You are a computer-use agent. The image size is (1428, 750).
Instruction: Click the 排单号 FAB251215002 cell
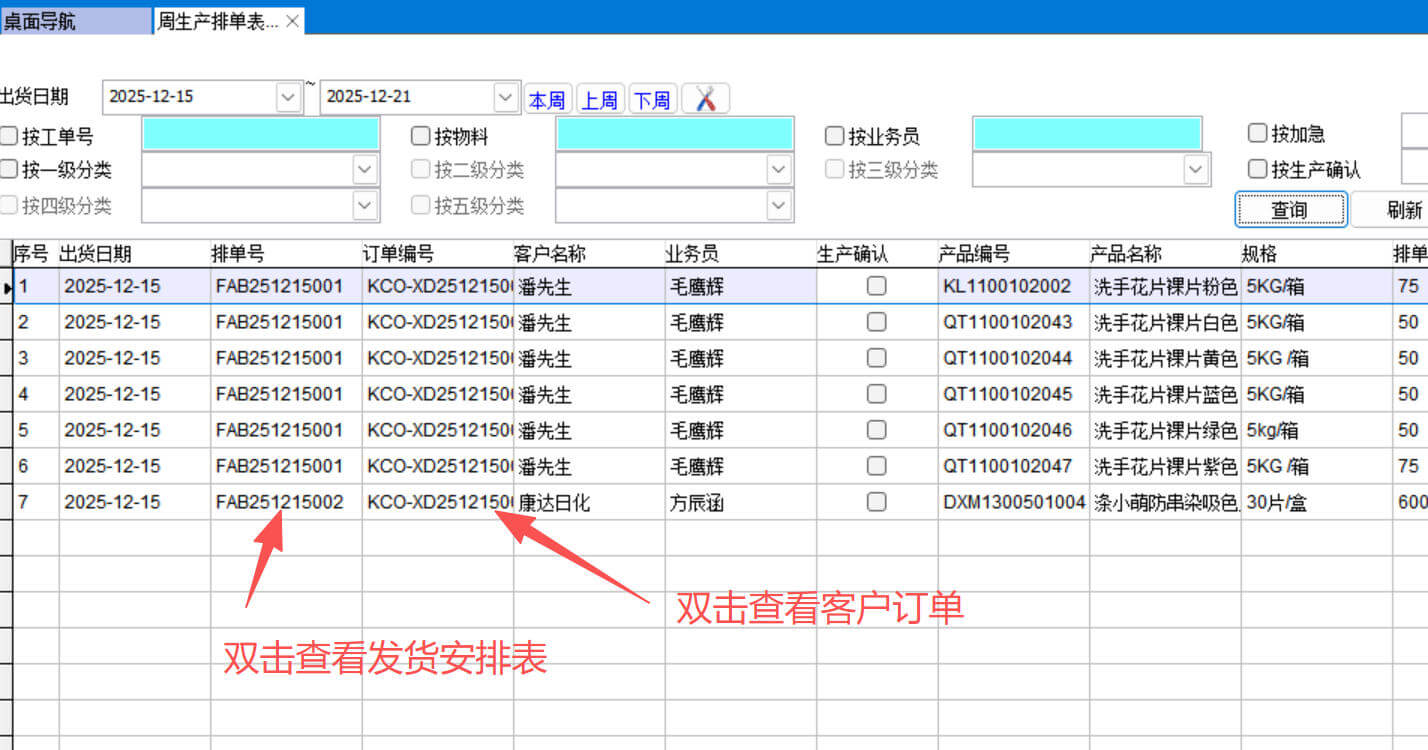click(279, 502)
